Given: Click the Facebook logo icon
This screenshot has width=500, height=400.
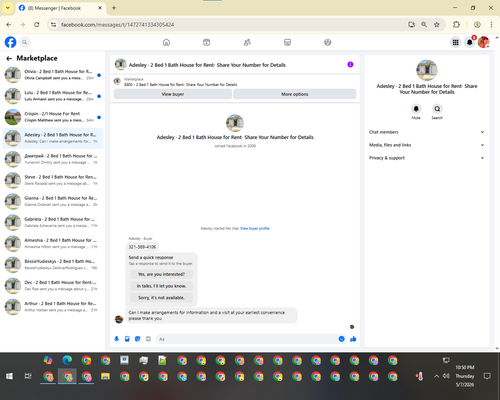Looking at the screenshot, I should click(x=10, y=42).
